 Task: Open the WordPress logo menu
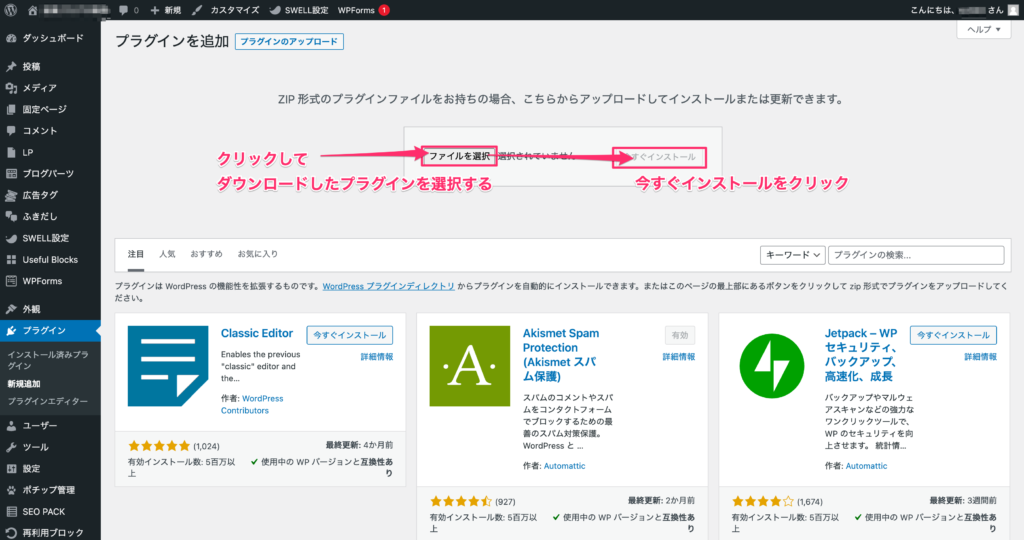coord(10,10)
